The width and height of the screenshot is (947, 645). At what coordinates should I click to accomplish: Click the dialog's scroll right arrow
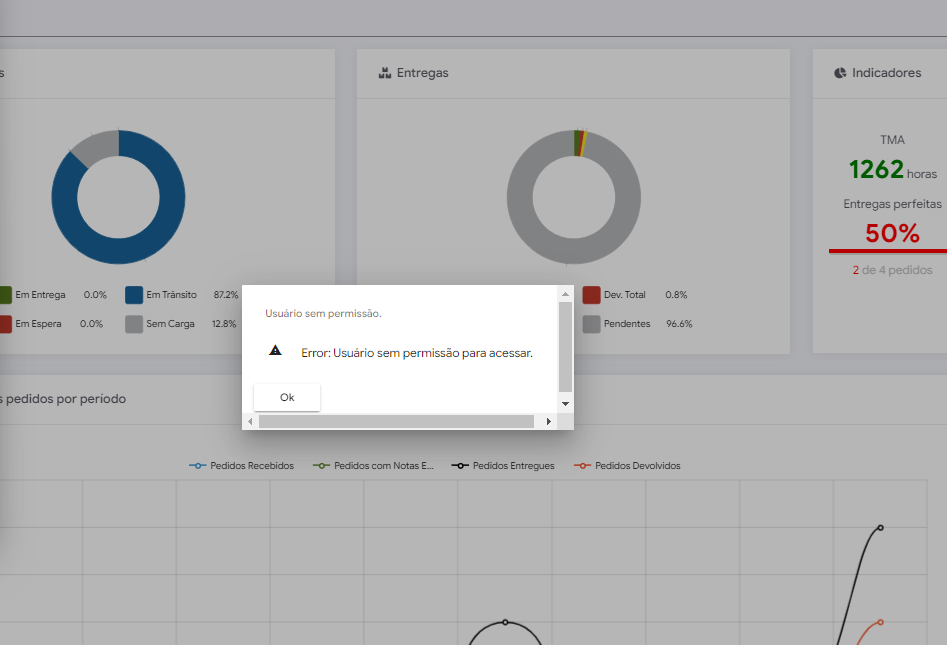[x=548, y=422]
